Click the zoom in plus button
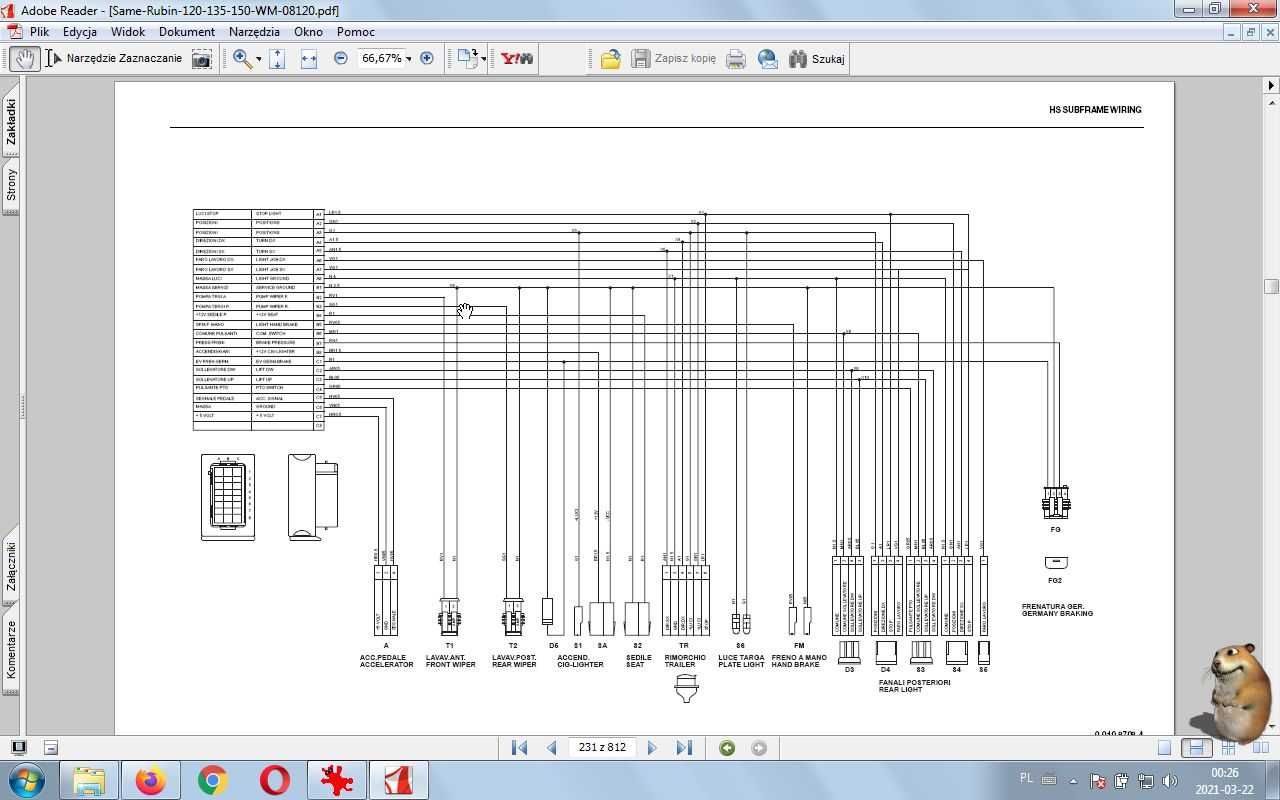 (427, 59)
